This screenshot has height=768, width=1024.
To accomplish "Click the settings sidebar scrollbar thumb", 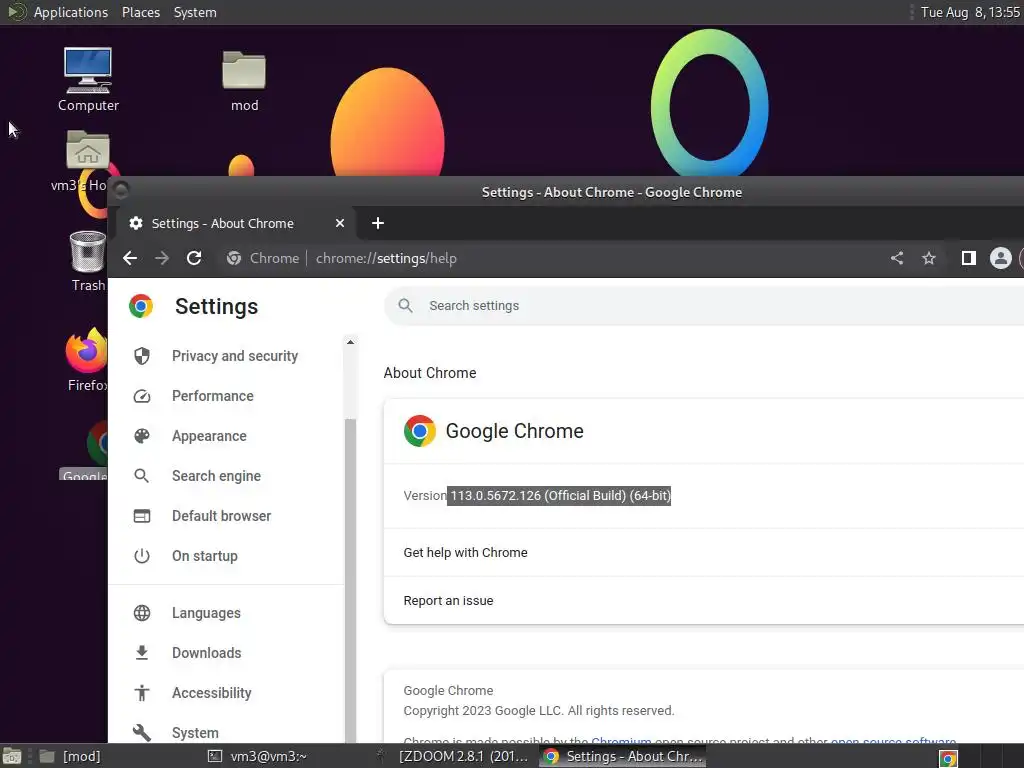I will tap(350, 580).
